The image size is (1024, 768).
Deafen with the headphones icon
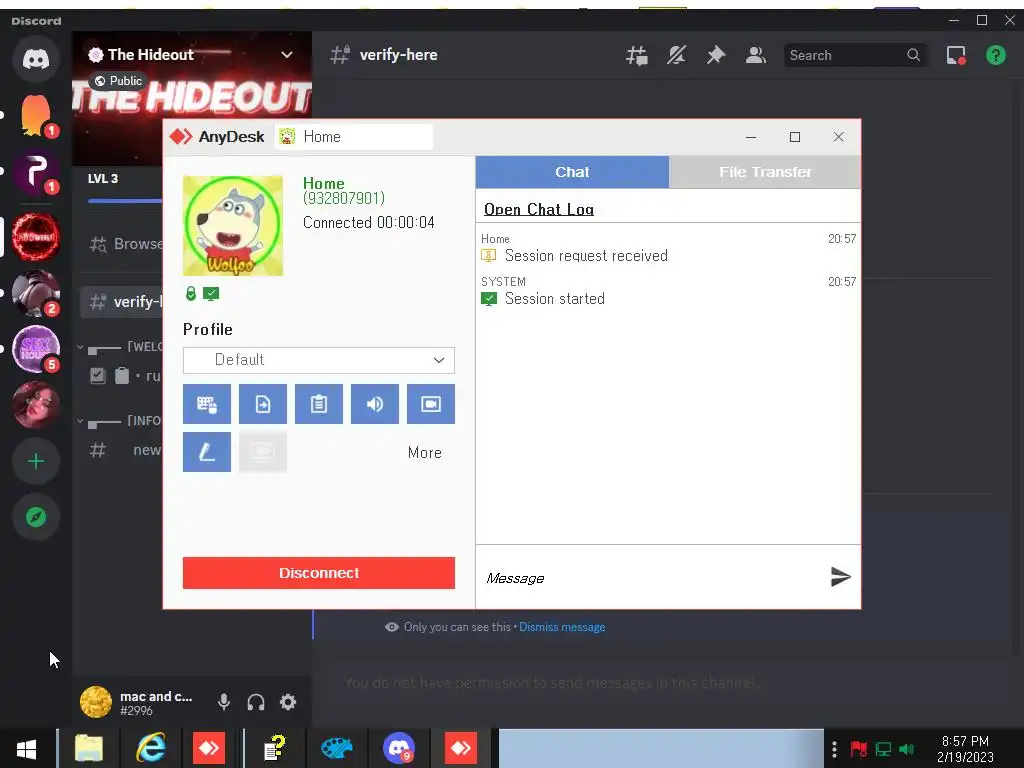[x=256, y=702]
